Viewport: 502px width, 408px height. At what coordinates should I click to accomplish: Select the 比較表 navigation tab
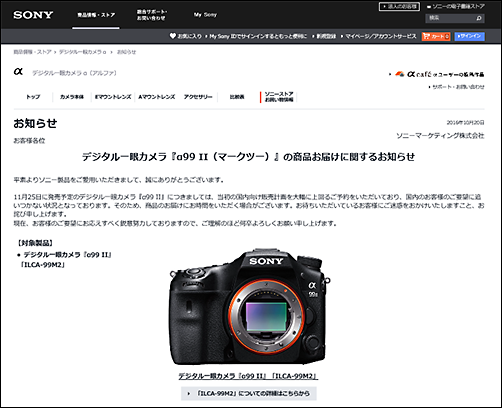[237, 97]
